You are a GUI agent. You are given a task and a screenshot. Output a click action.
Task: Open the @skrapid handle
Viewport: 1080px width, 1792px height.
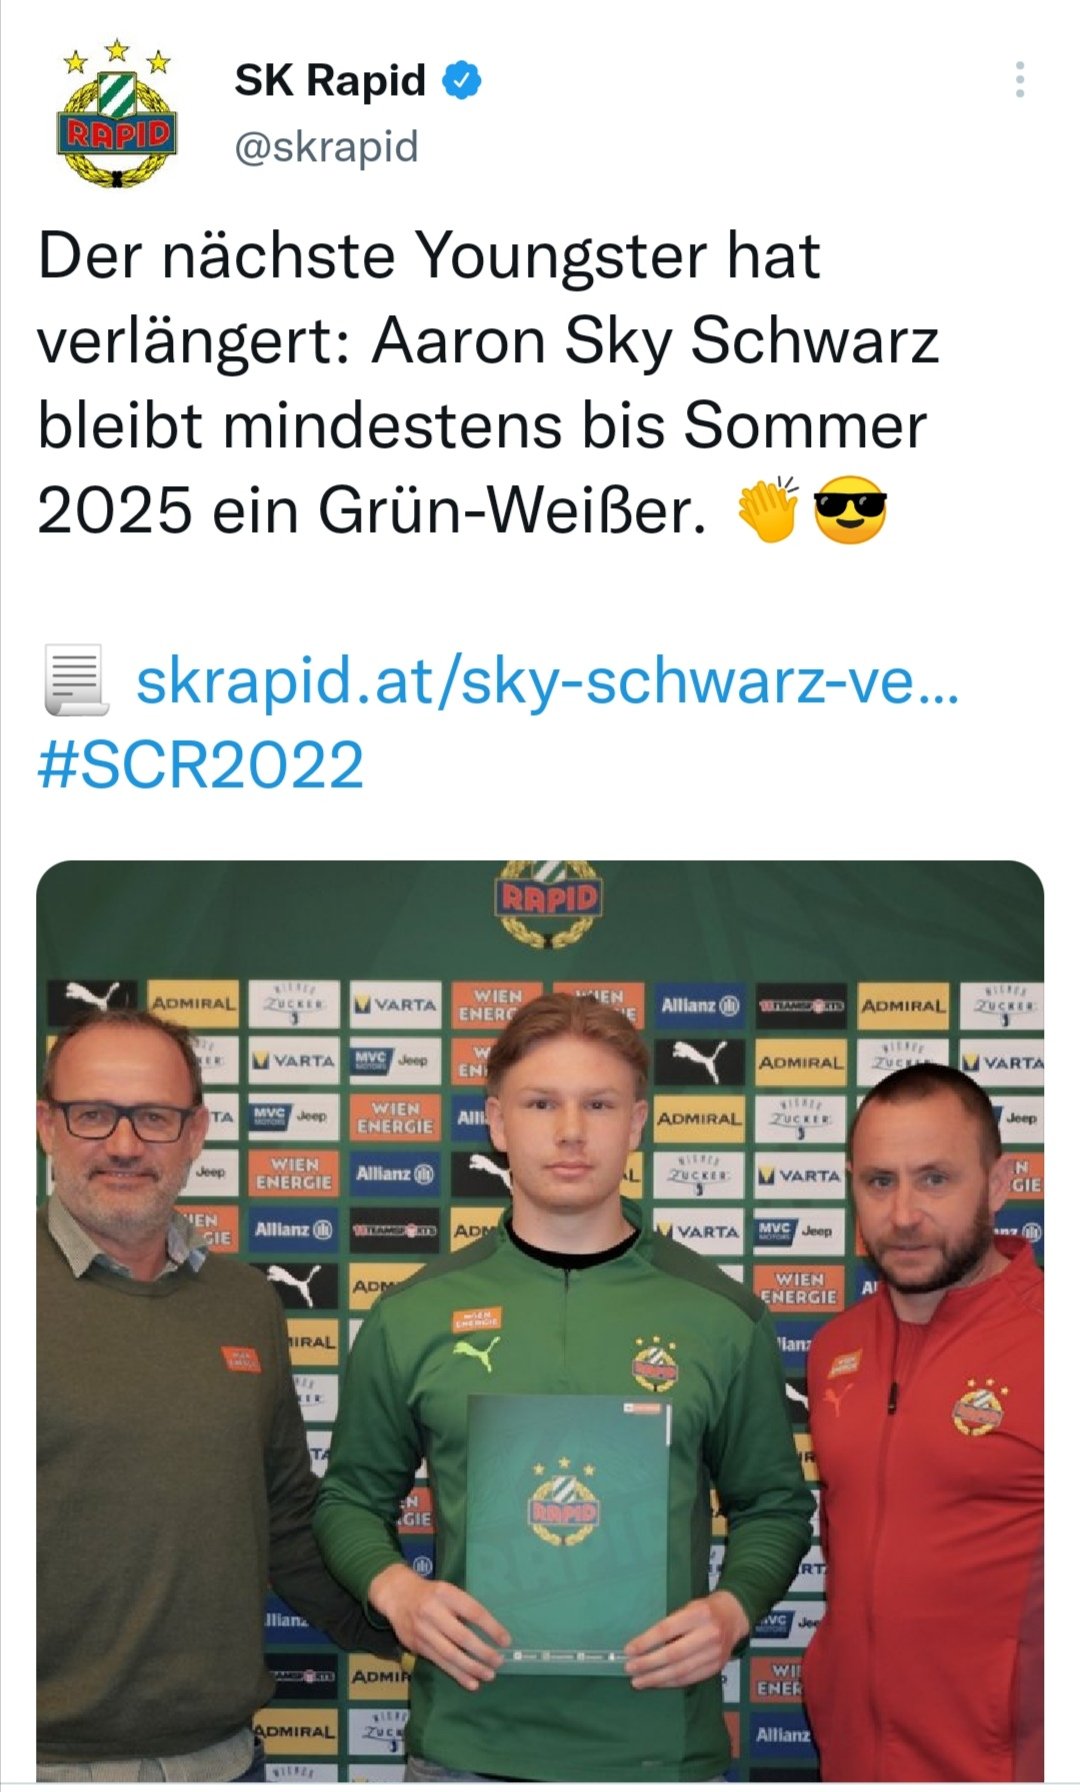pos(326,147)
